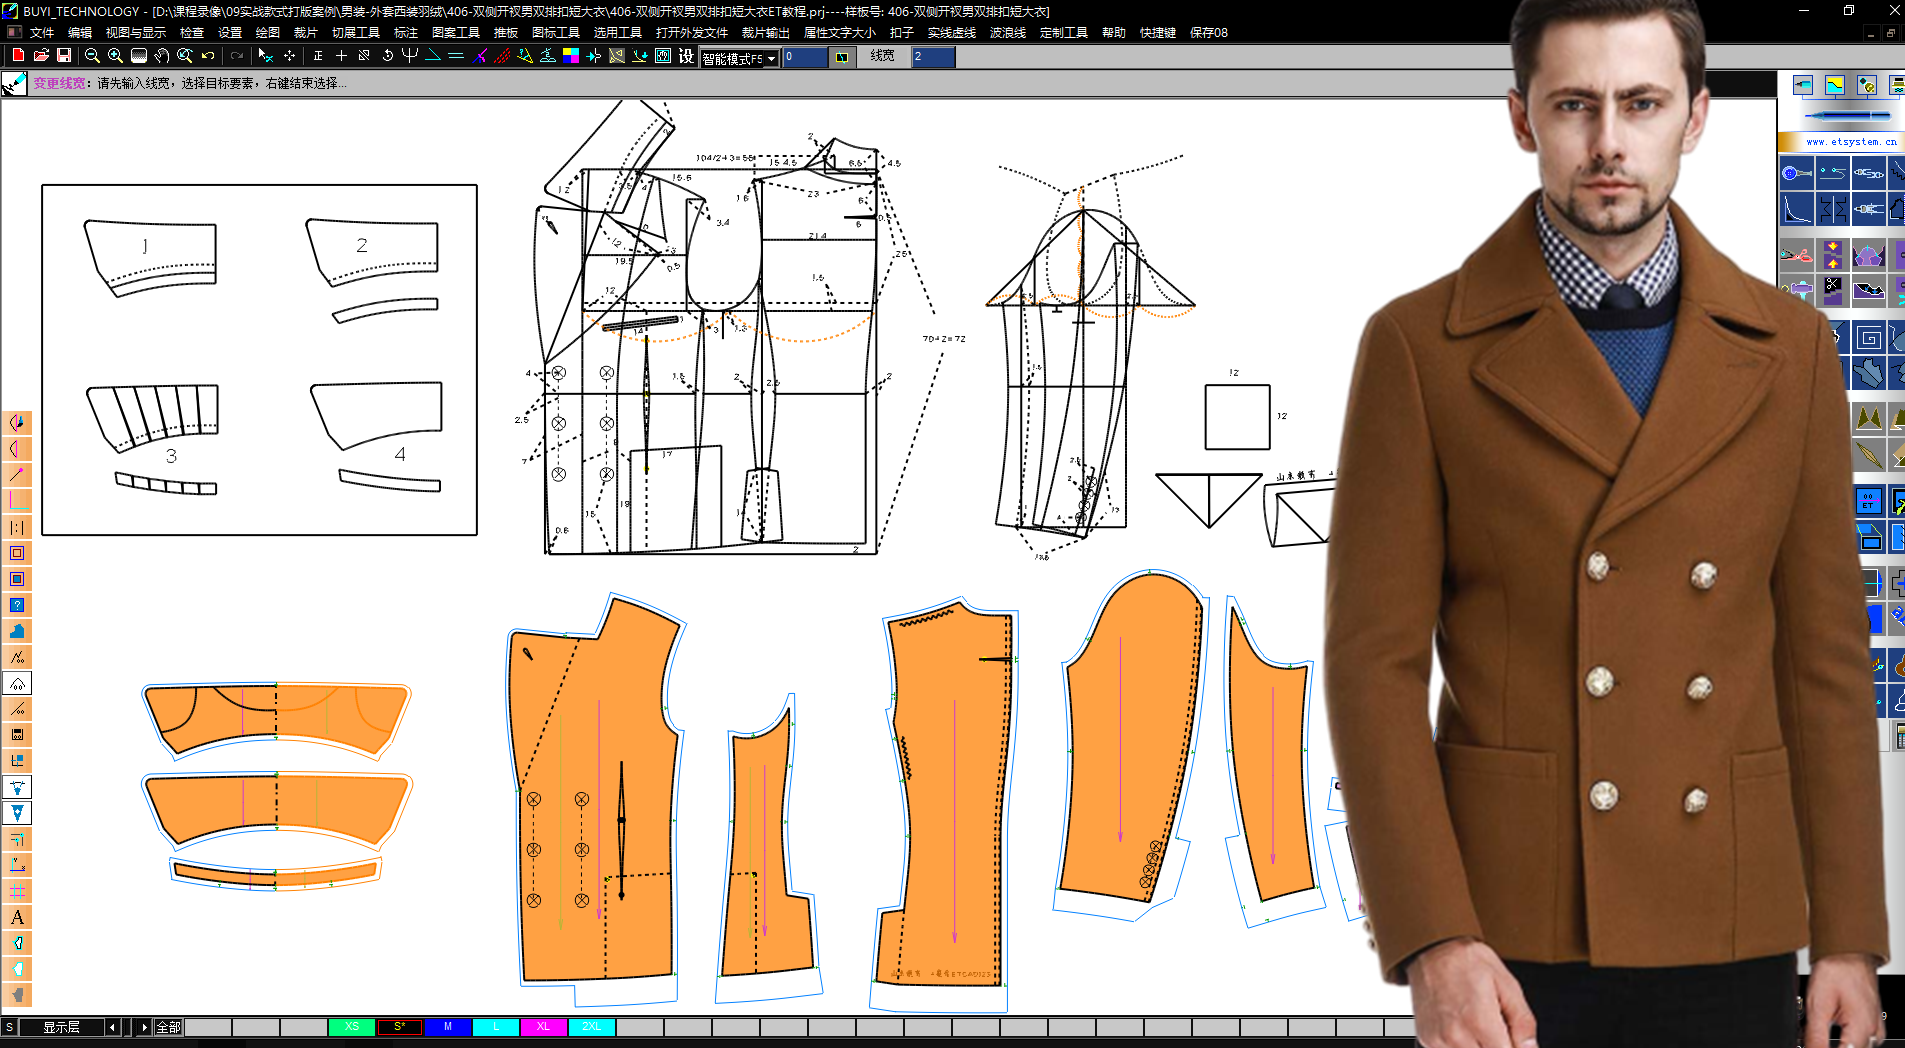Click the left arrow next to 显示层

point(112,1027)
